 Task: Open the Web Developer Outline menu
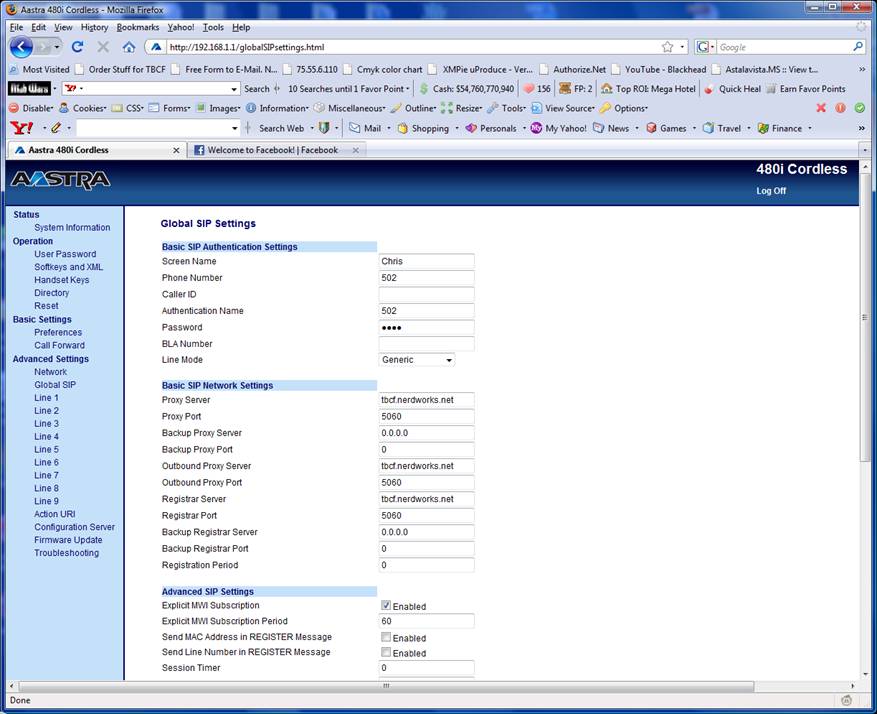(413, 108)
